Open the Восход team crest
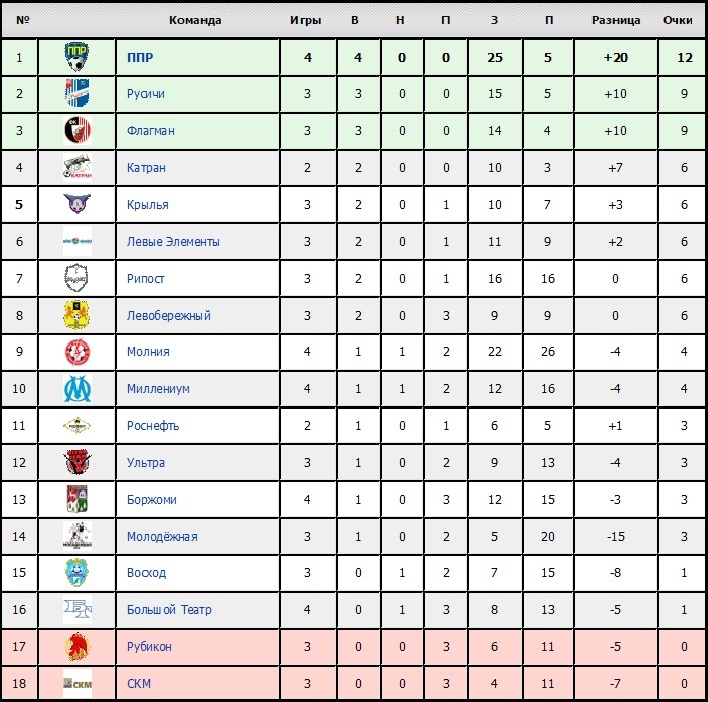708x702 pixels. click(x=77, y=572)
